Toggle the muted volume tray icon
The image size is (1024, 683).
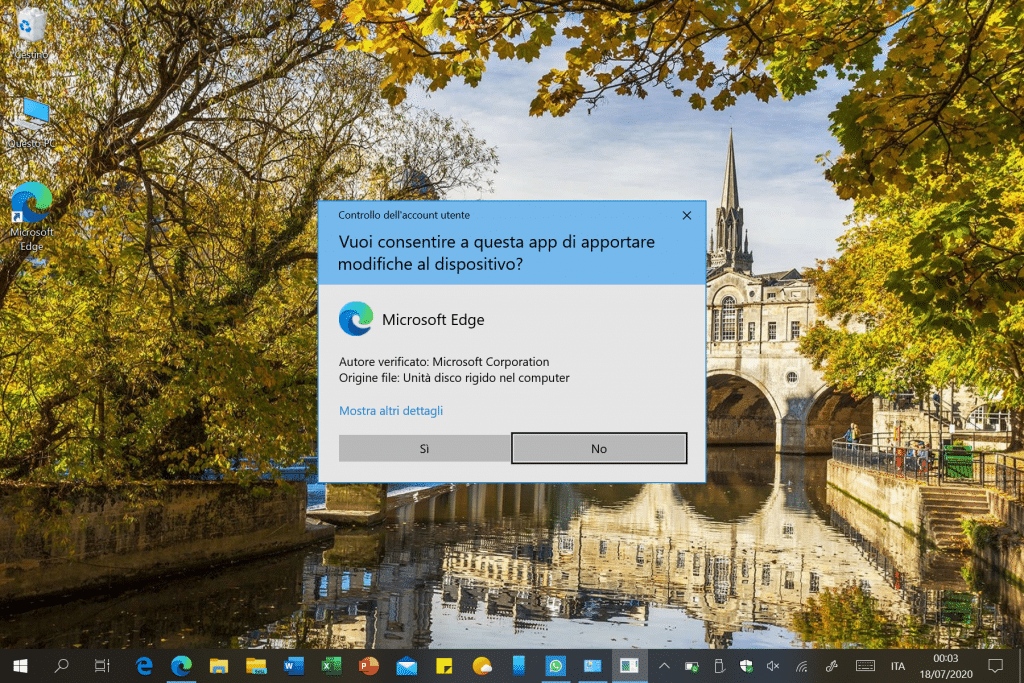773,665
